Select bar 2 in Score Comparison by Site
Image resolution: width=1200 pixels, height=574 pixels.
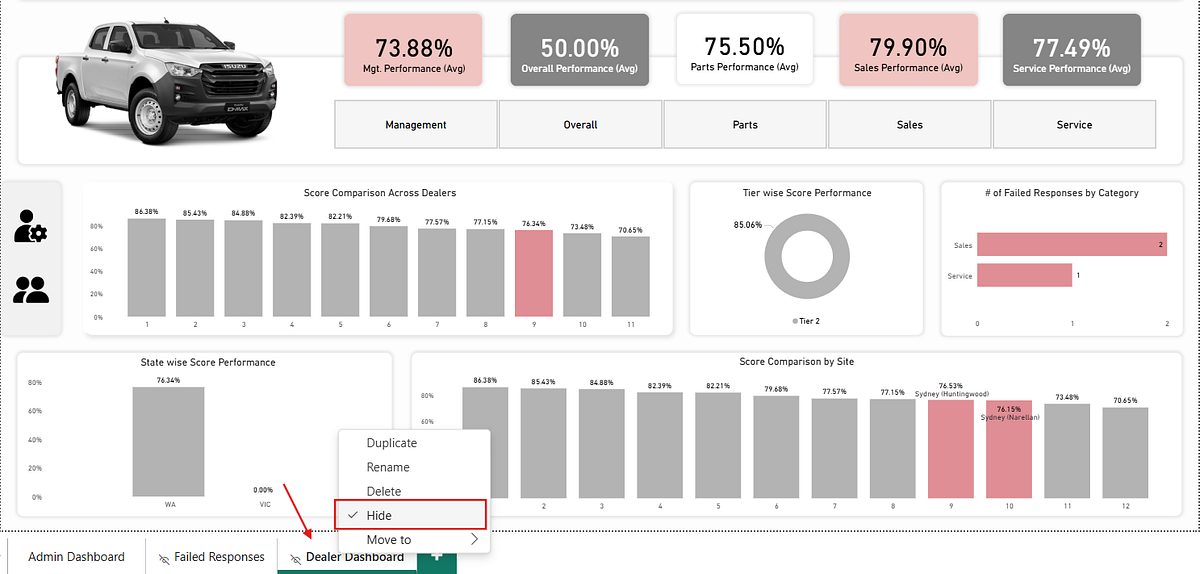point(543,443)
